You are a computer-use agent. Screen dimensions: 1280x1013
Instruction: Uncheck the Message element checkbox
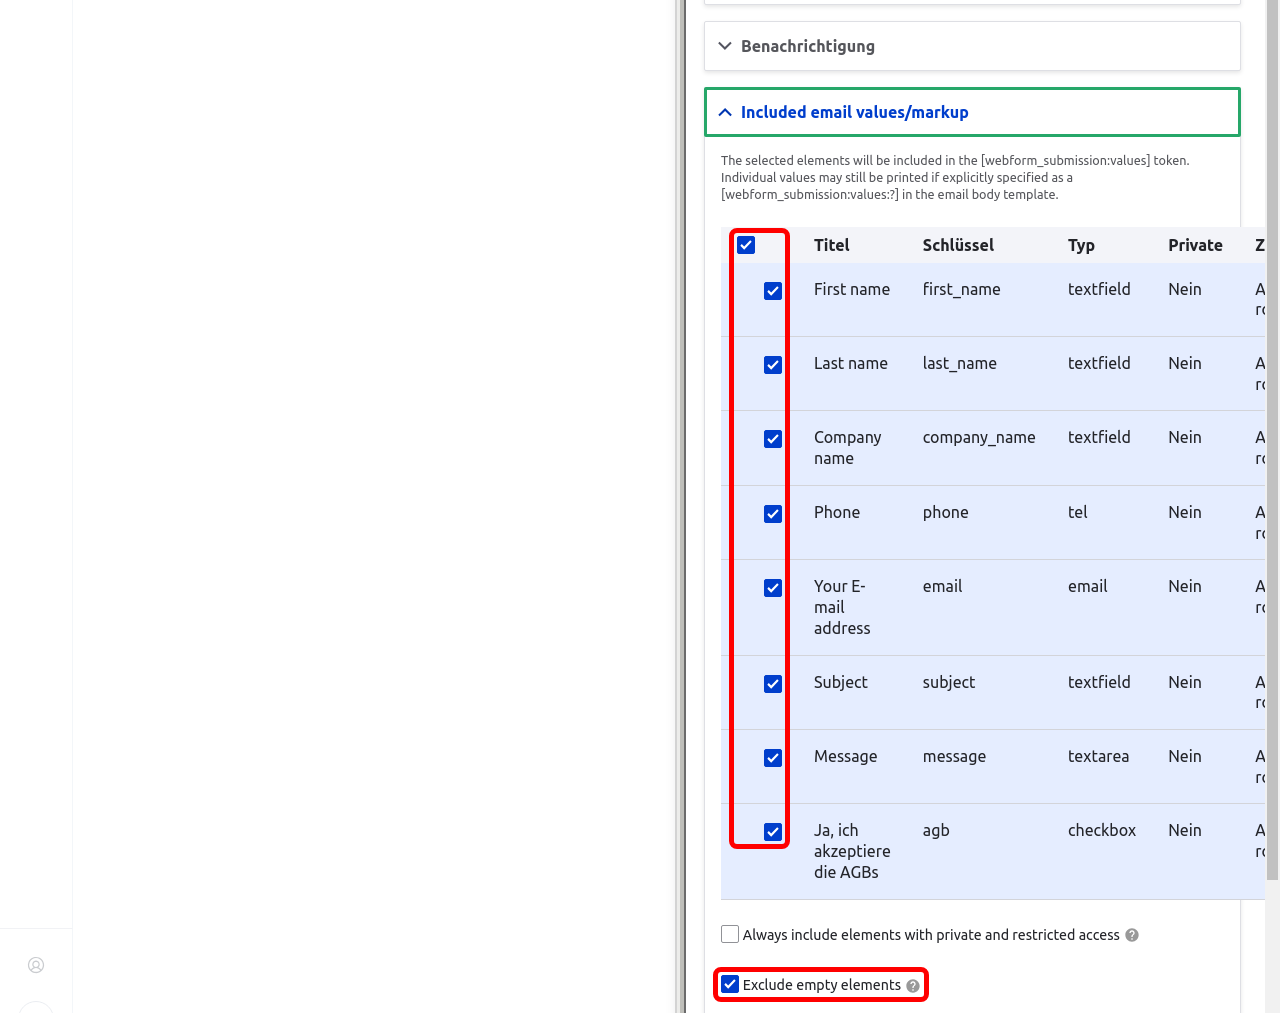[773, 758]
